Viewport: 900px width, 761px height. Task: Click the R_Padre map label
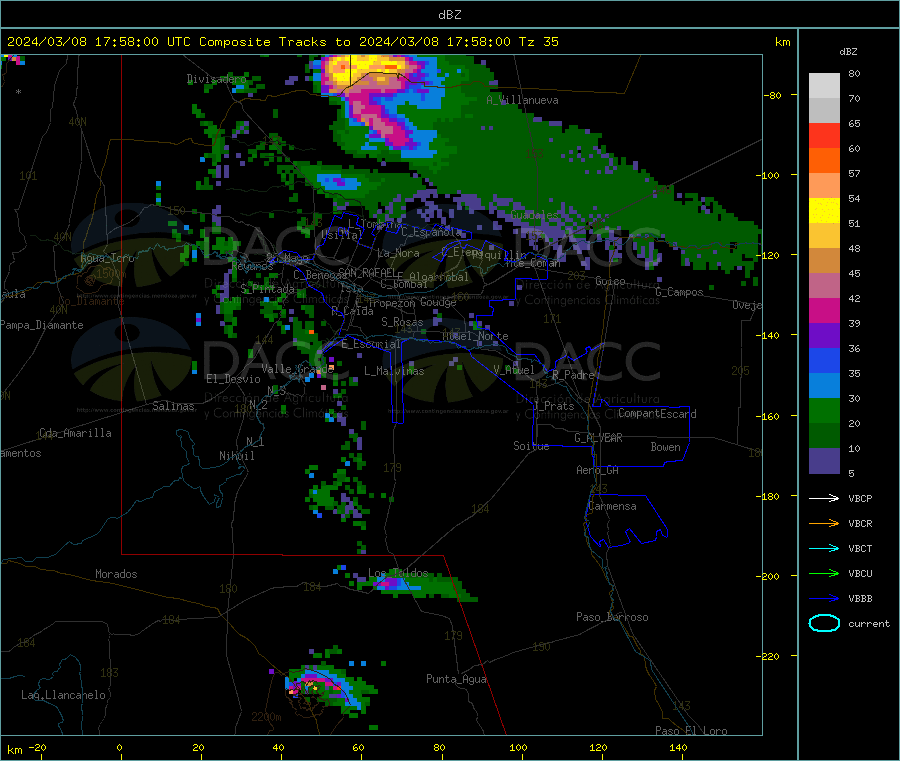573,375
